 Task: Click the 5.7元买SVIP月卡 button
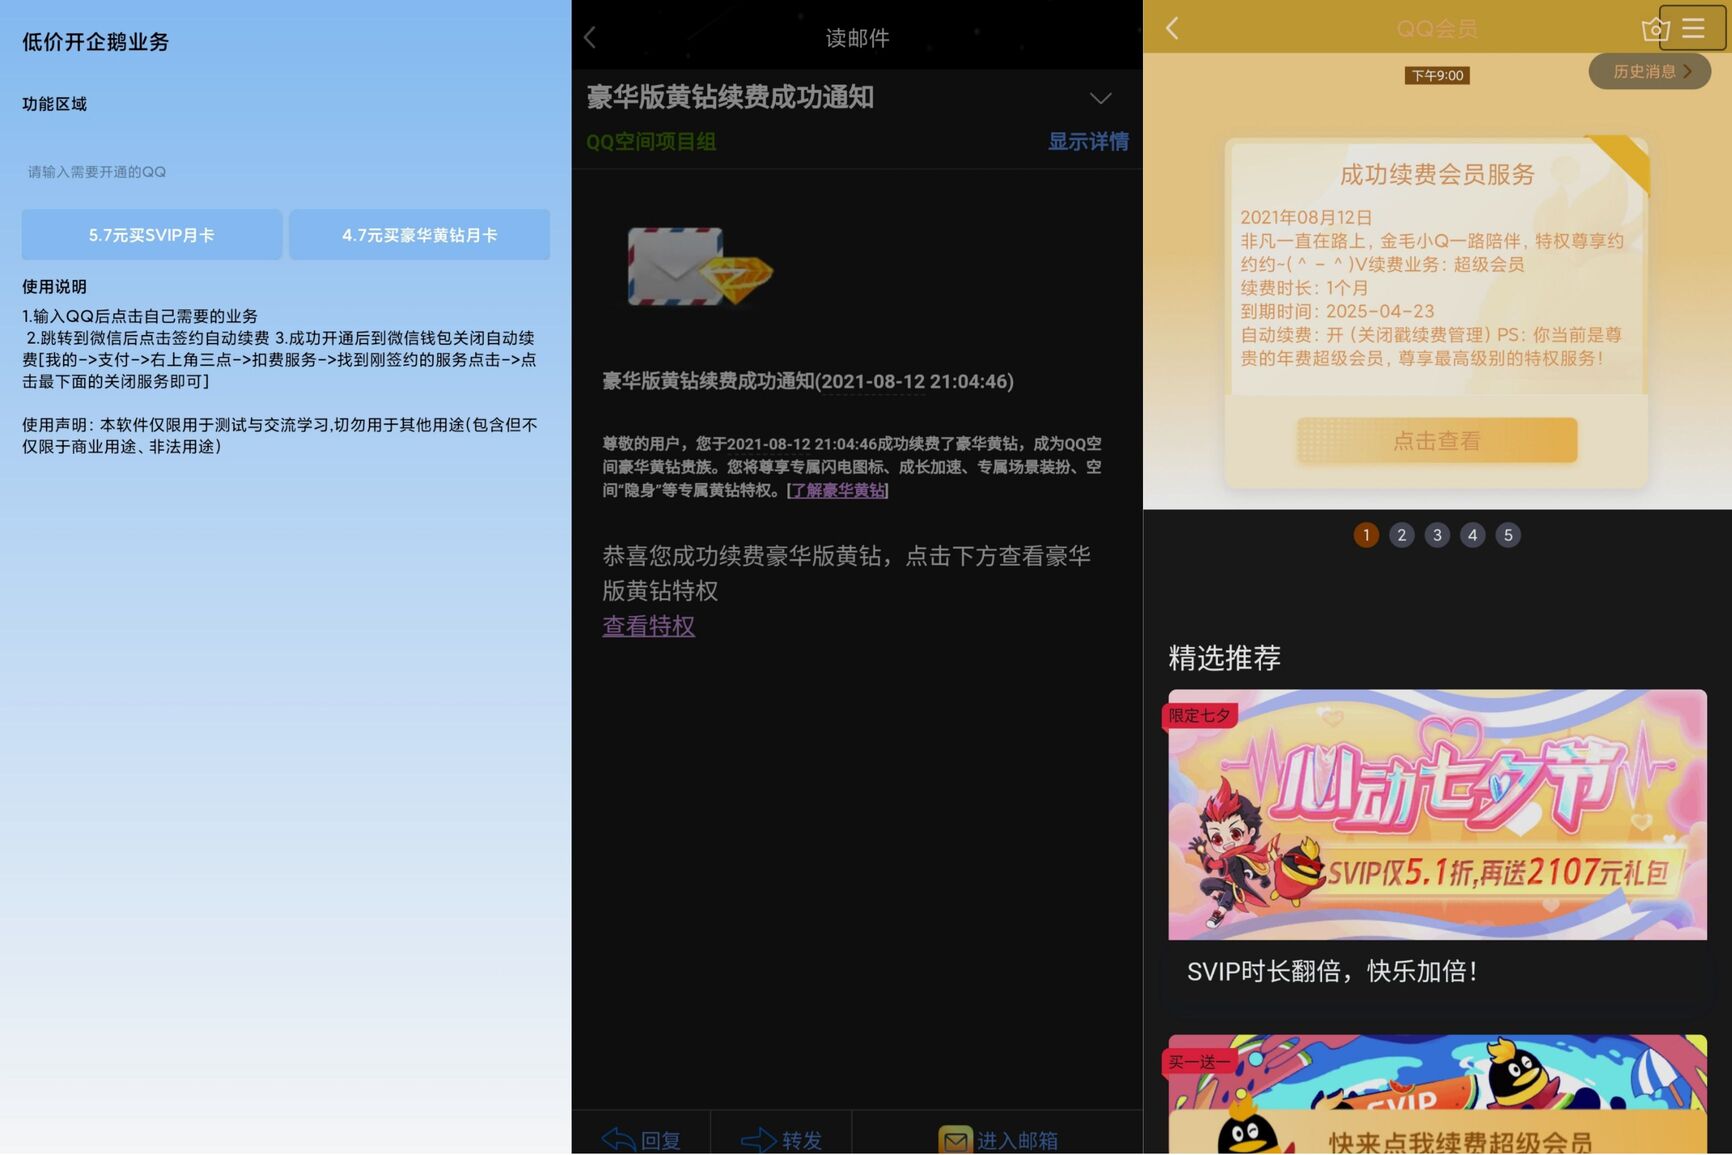pos(152,235)
